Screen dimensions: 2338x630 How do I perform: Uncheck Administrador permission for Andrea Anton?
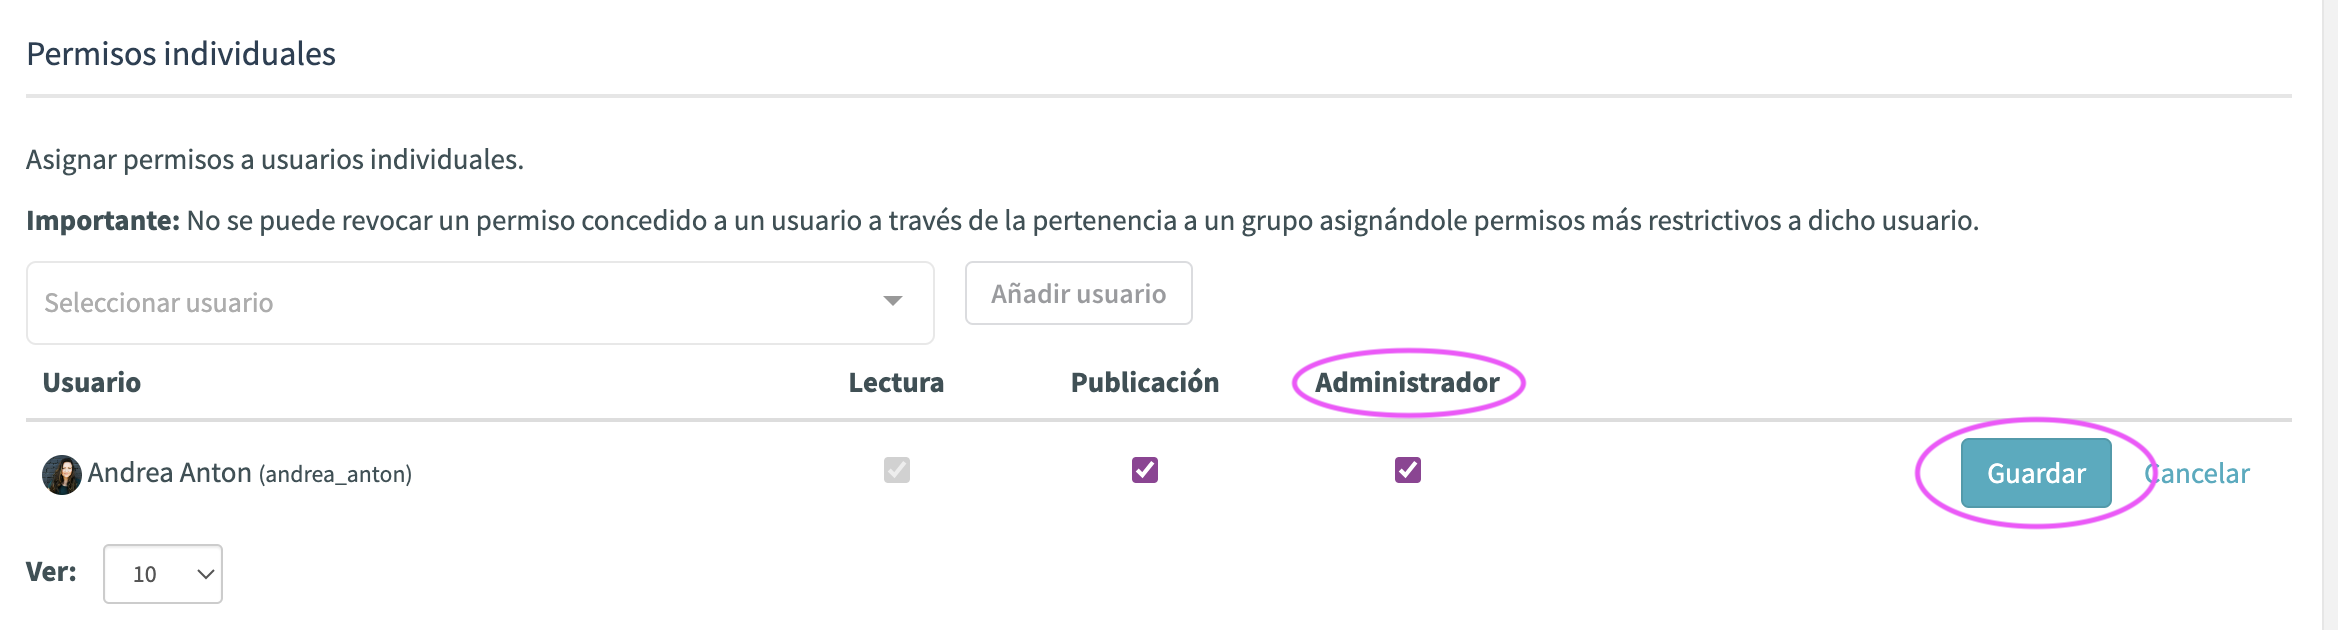click(1408, 470)
